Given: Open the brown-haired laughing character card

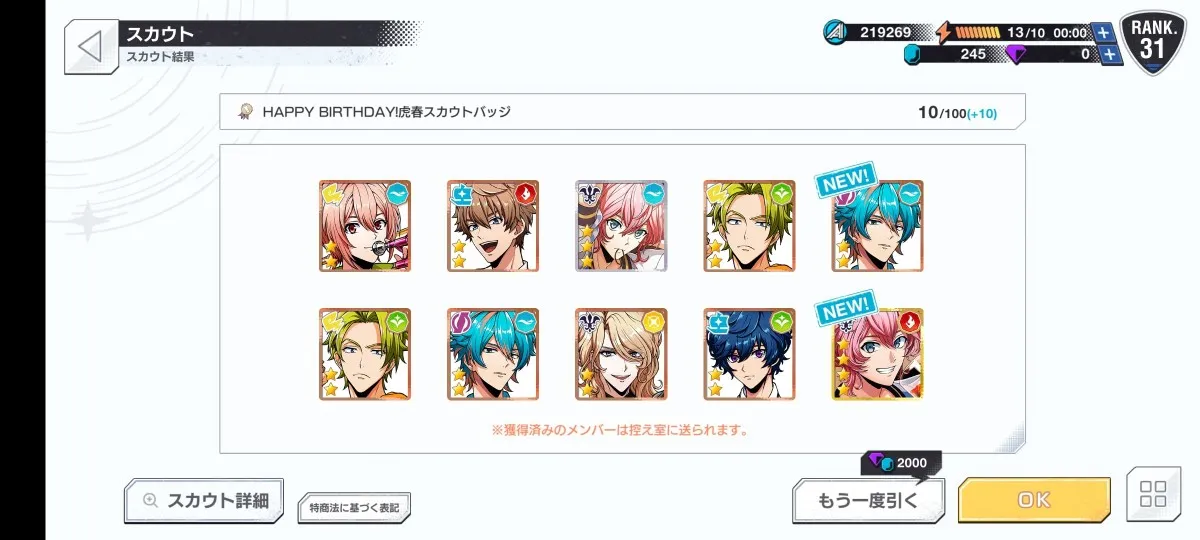Looking at the screenshot, I should pyautogui.click(x=493, y=226).
